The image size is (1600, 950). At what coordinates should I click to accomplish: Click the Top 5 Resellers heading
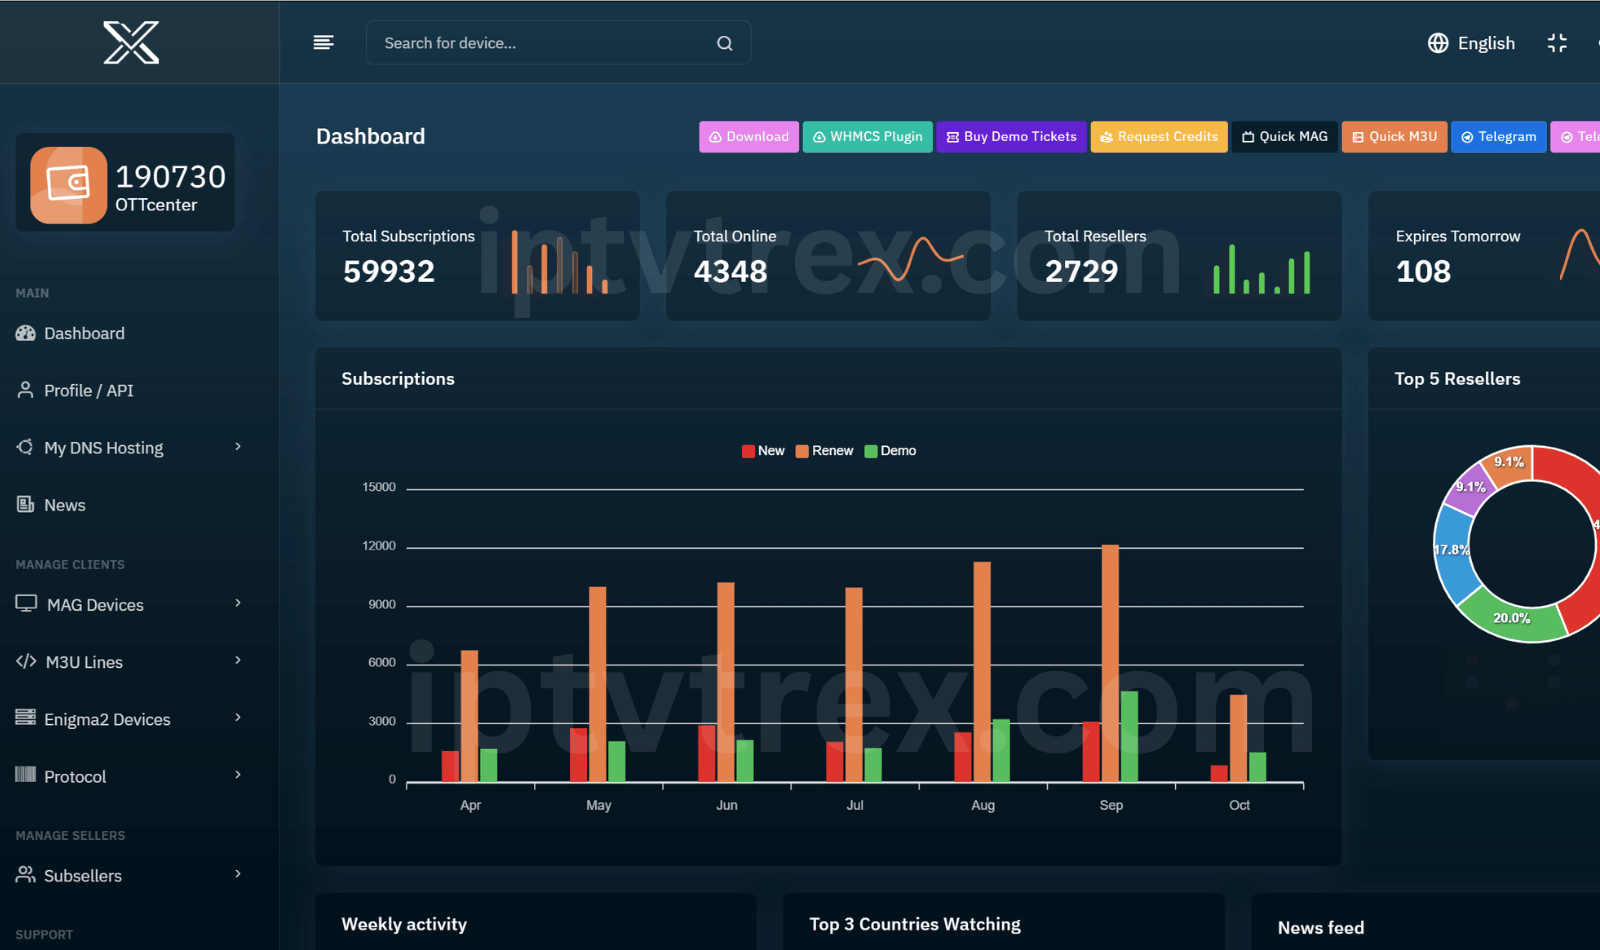(1457, 379)
